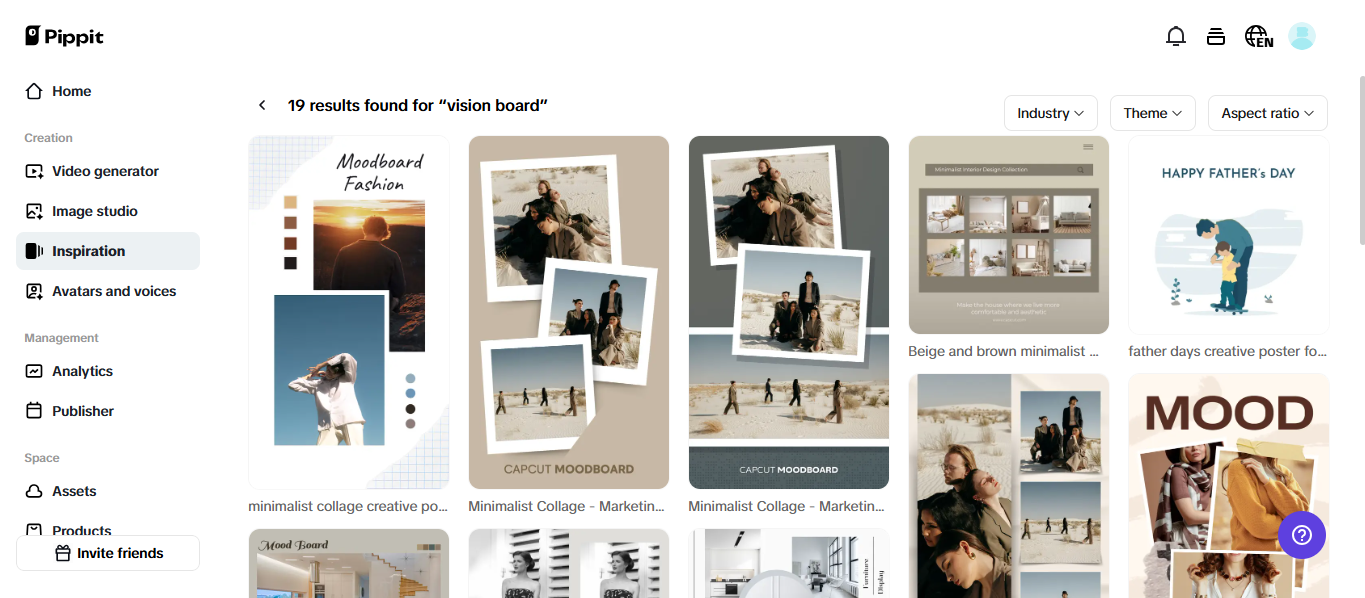Viewport: 1365px width, 598px height.
Task: Open the user profile avatar
Action: (x=1301, y=37)
